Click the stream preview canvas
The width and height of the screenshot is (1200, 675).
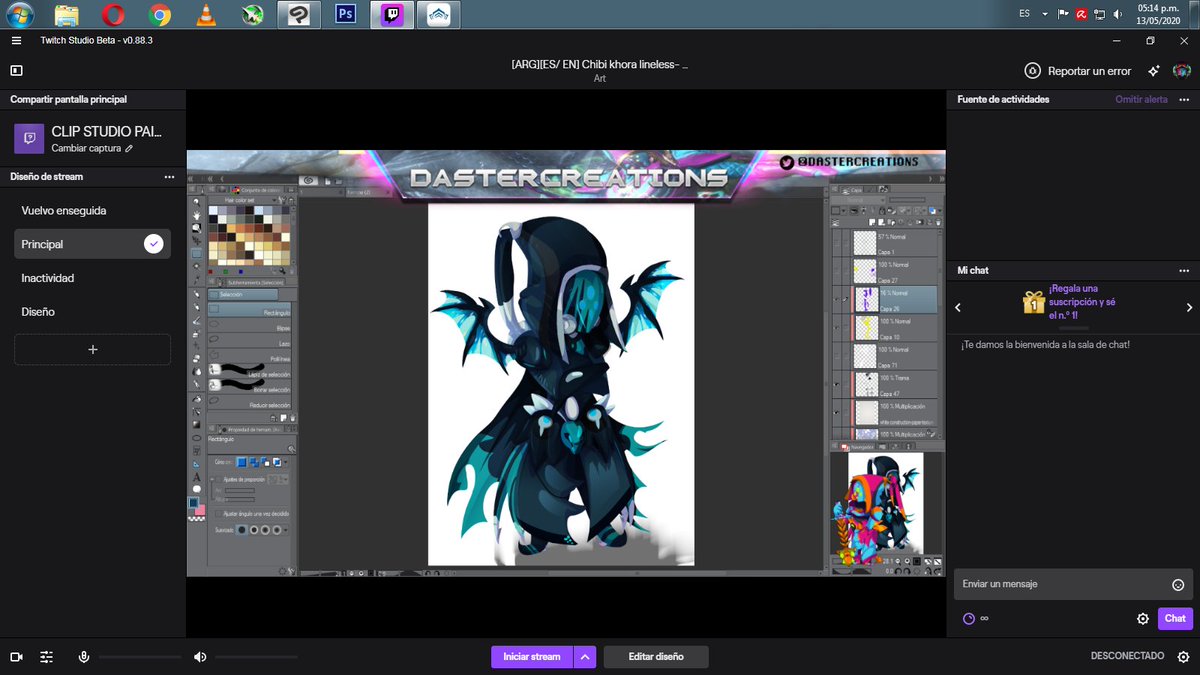pos(566,363)
